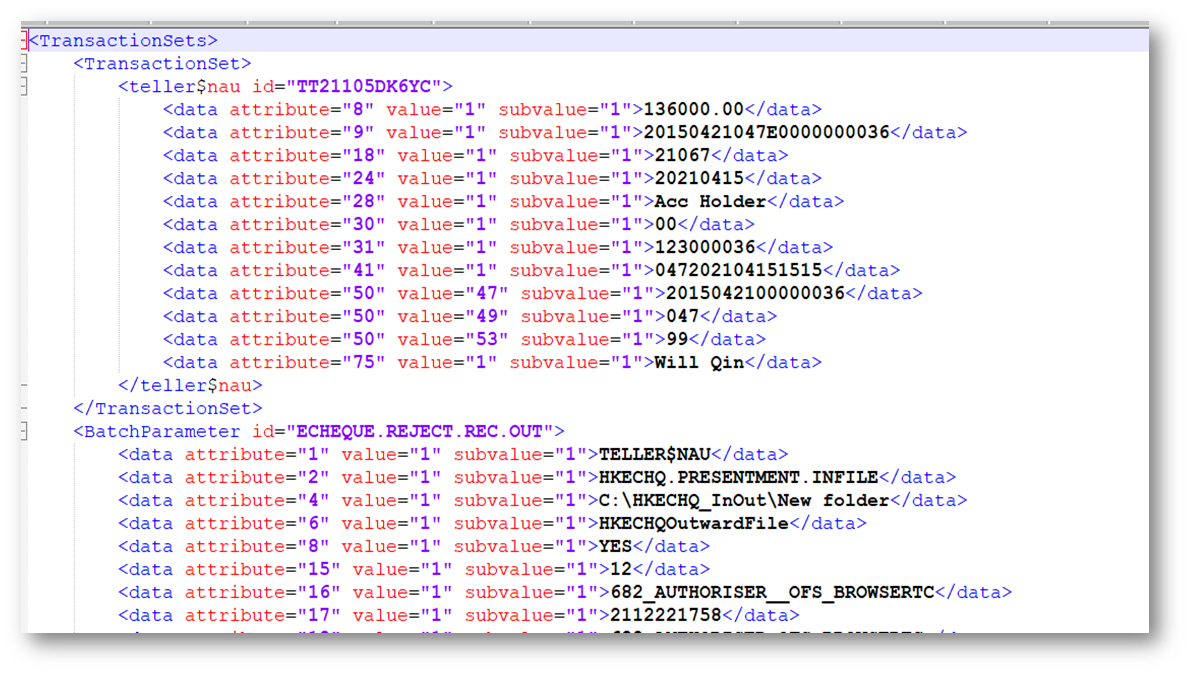Collapse the TransactionSet node fold marker
The height and width of the screenshot is (675, 1191).
click(x=25, y=64)
